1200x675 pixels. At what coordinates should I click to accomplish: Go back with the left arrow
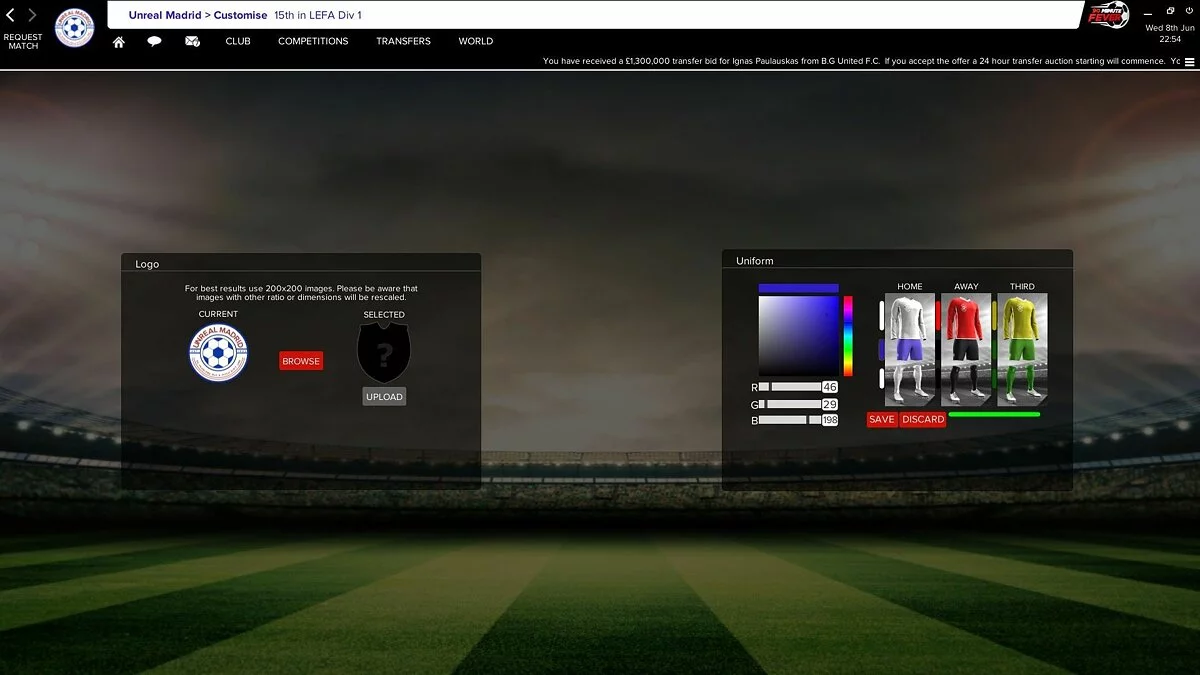[x=11, y=16]
